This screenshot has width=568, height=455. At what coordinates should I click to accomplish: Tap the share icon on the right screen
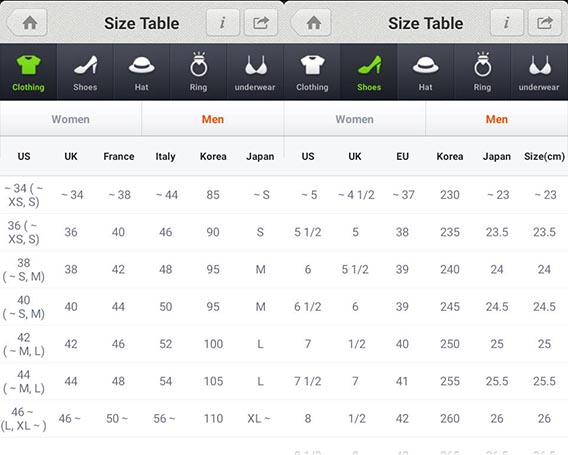pyautogui.click(x=545, y=23)
